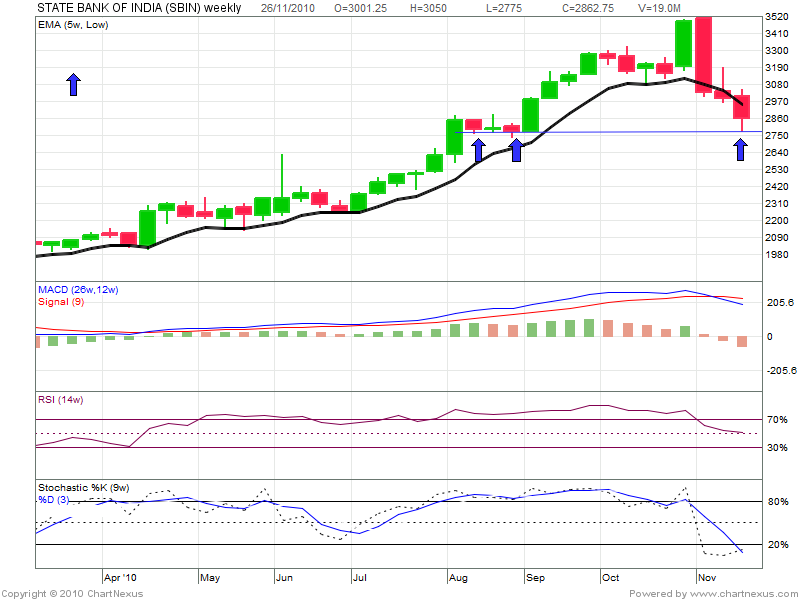Select the RSI (14w) indicator label

62,401
